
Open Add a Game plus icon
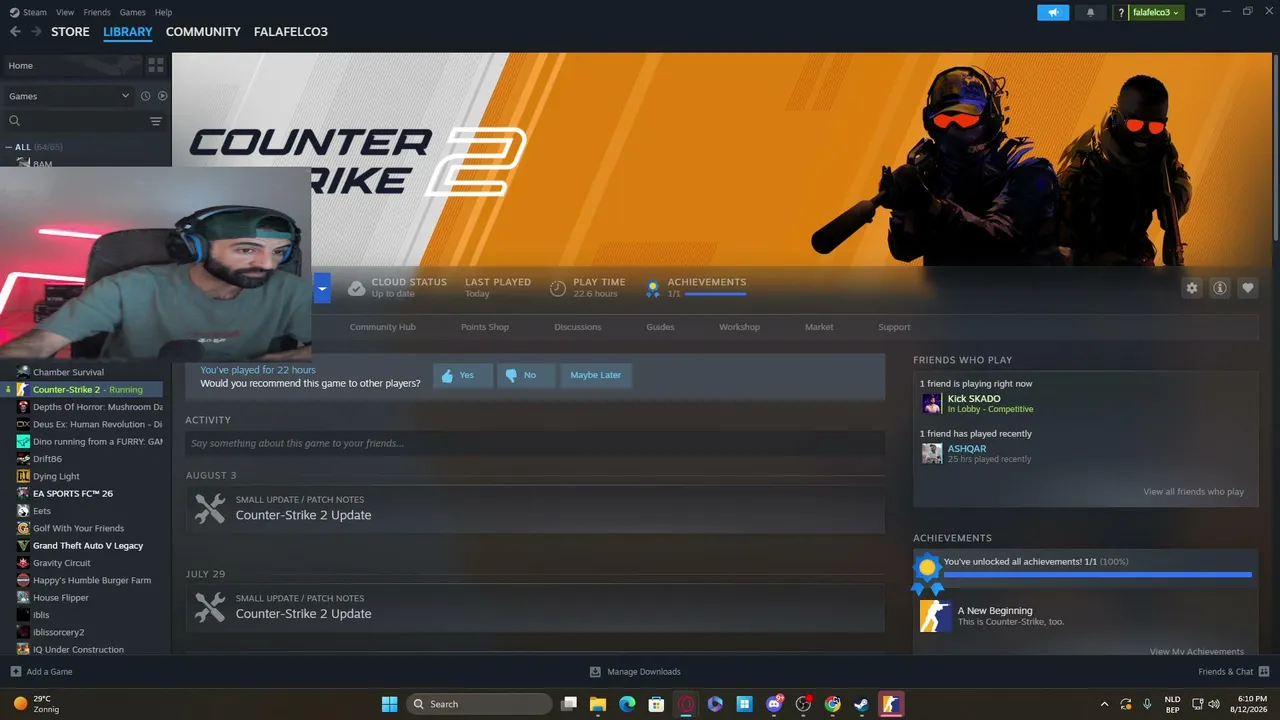15,672
